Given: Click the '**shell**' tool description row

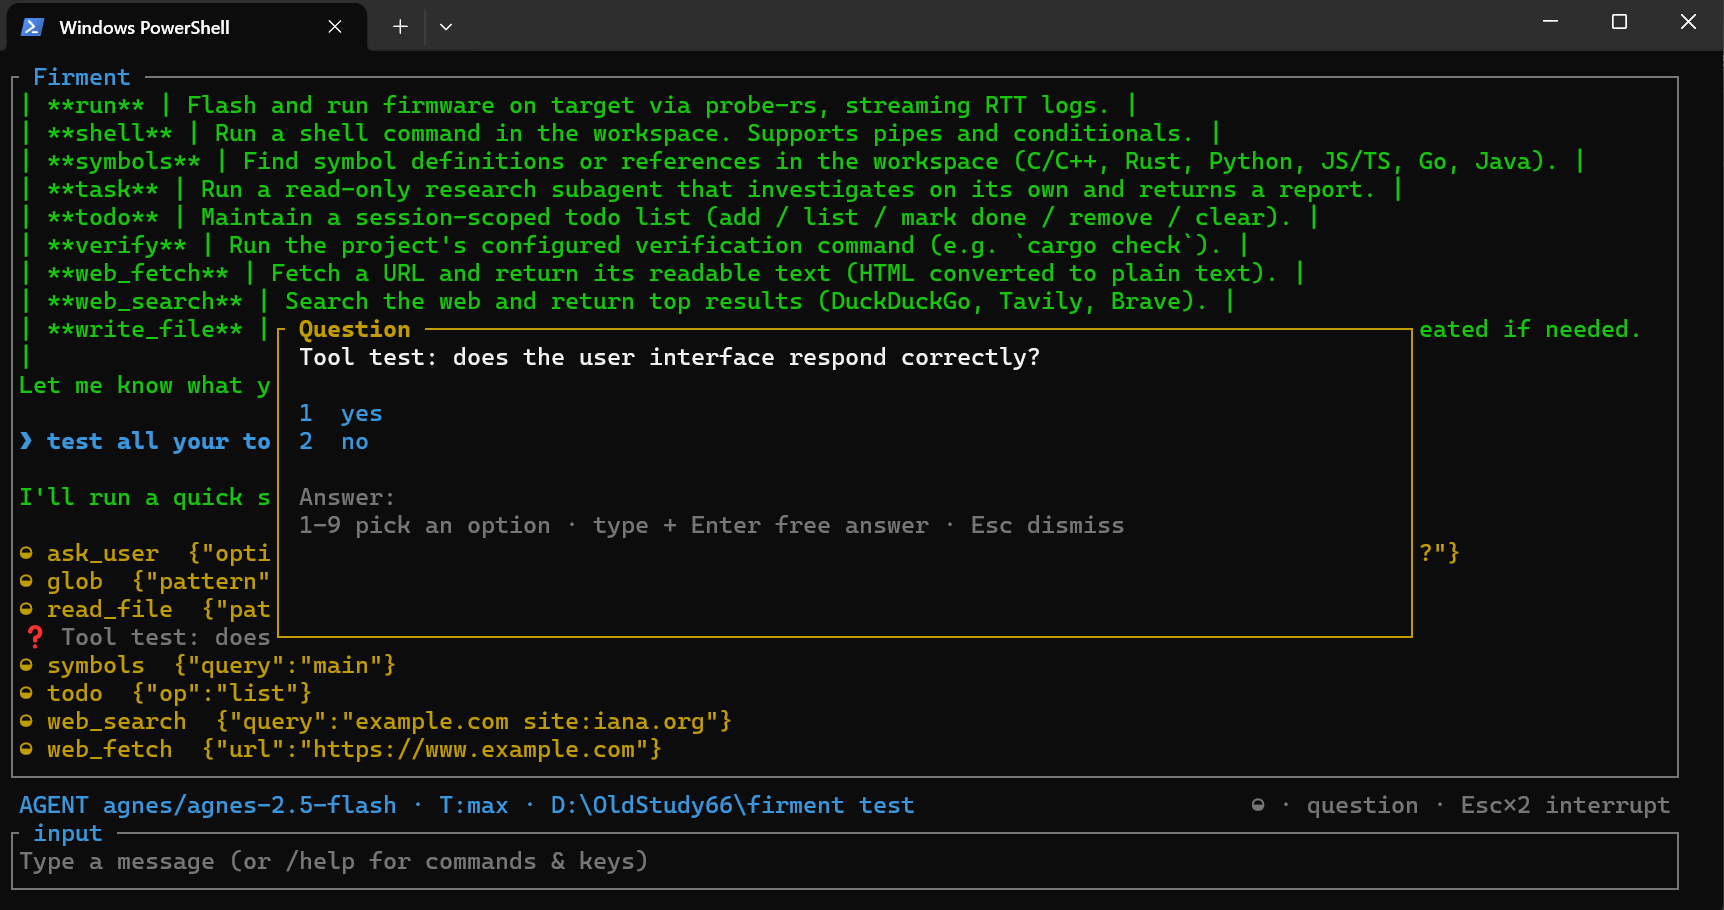Looking at the screenshot, I should (x=621, y=133).
